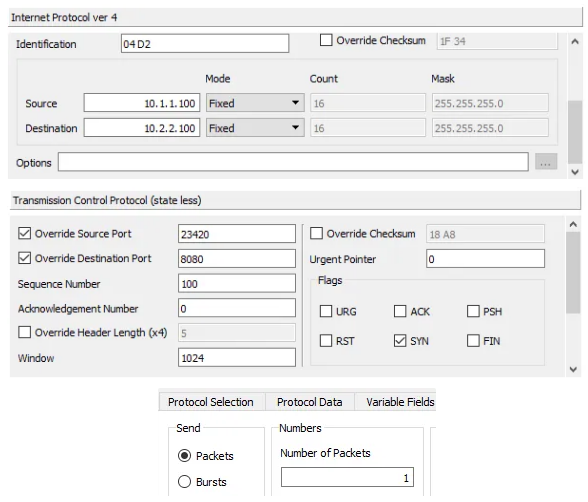
Task: Click the Options text field
Action: [x=293, y=162]
